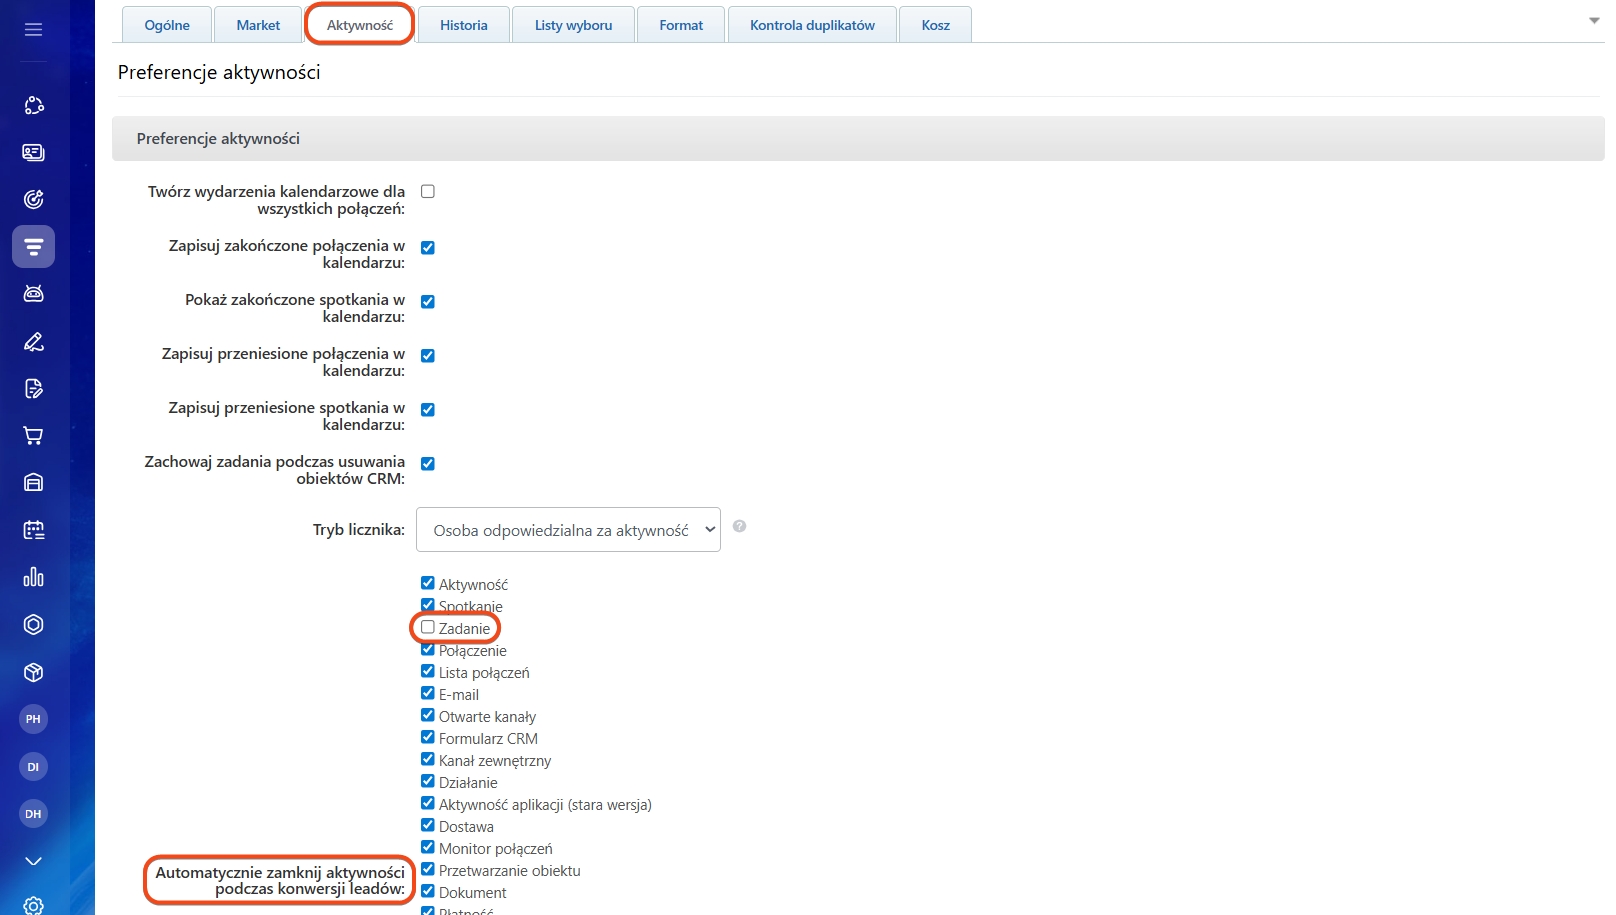Check the Zadanie checkbox

(428, 628)
